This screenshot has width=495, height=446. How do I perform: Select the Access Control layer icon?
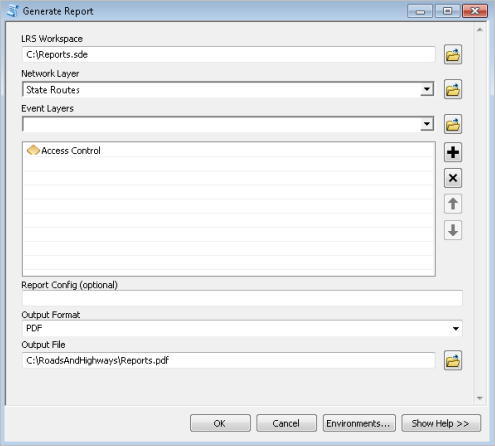point(33,150)
